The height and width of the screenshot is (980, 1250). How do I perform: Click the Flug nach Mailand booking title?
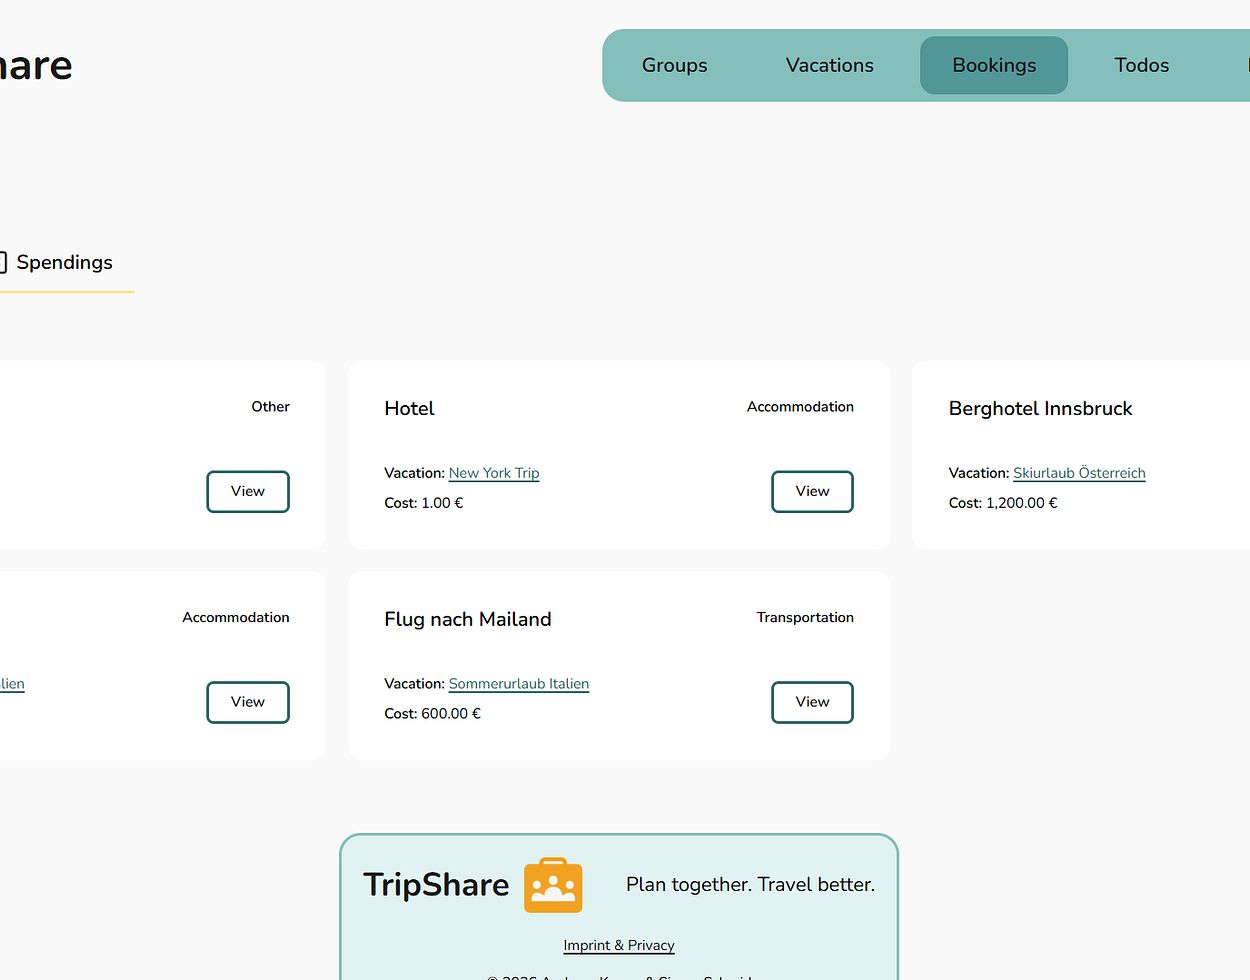tap(467, 620)
